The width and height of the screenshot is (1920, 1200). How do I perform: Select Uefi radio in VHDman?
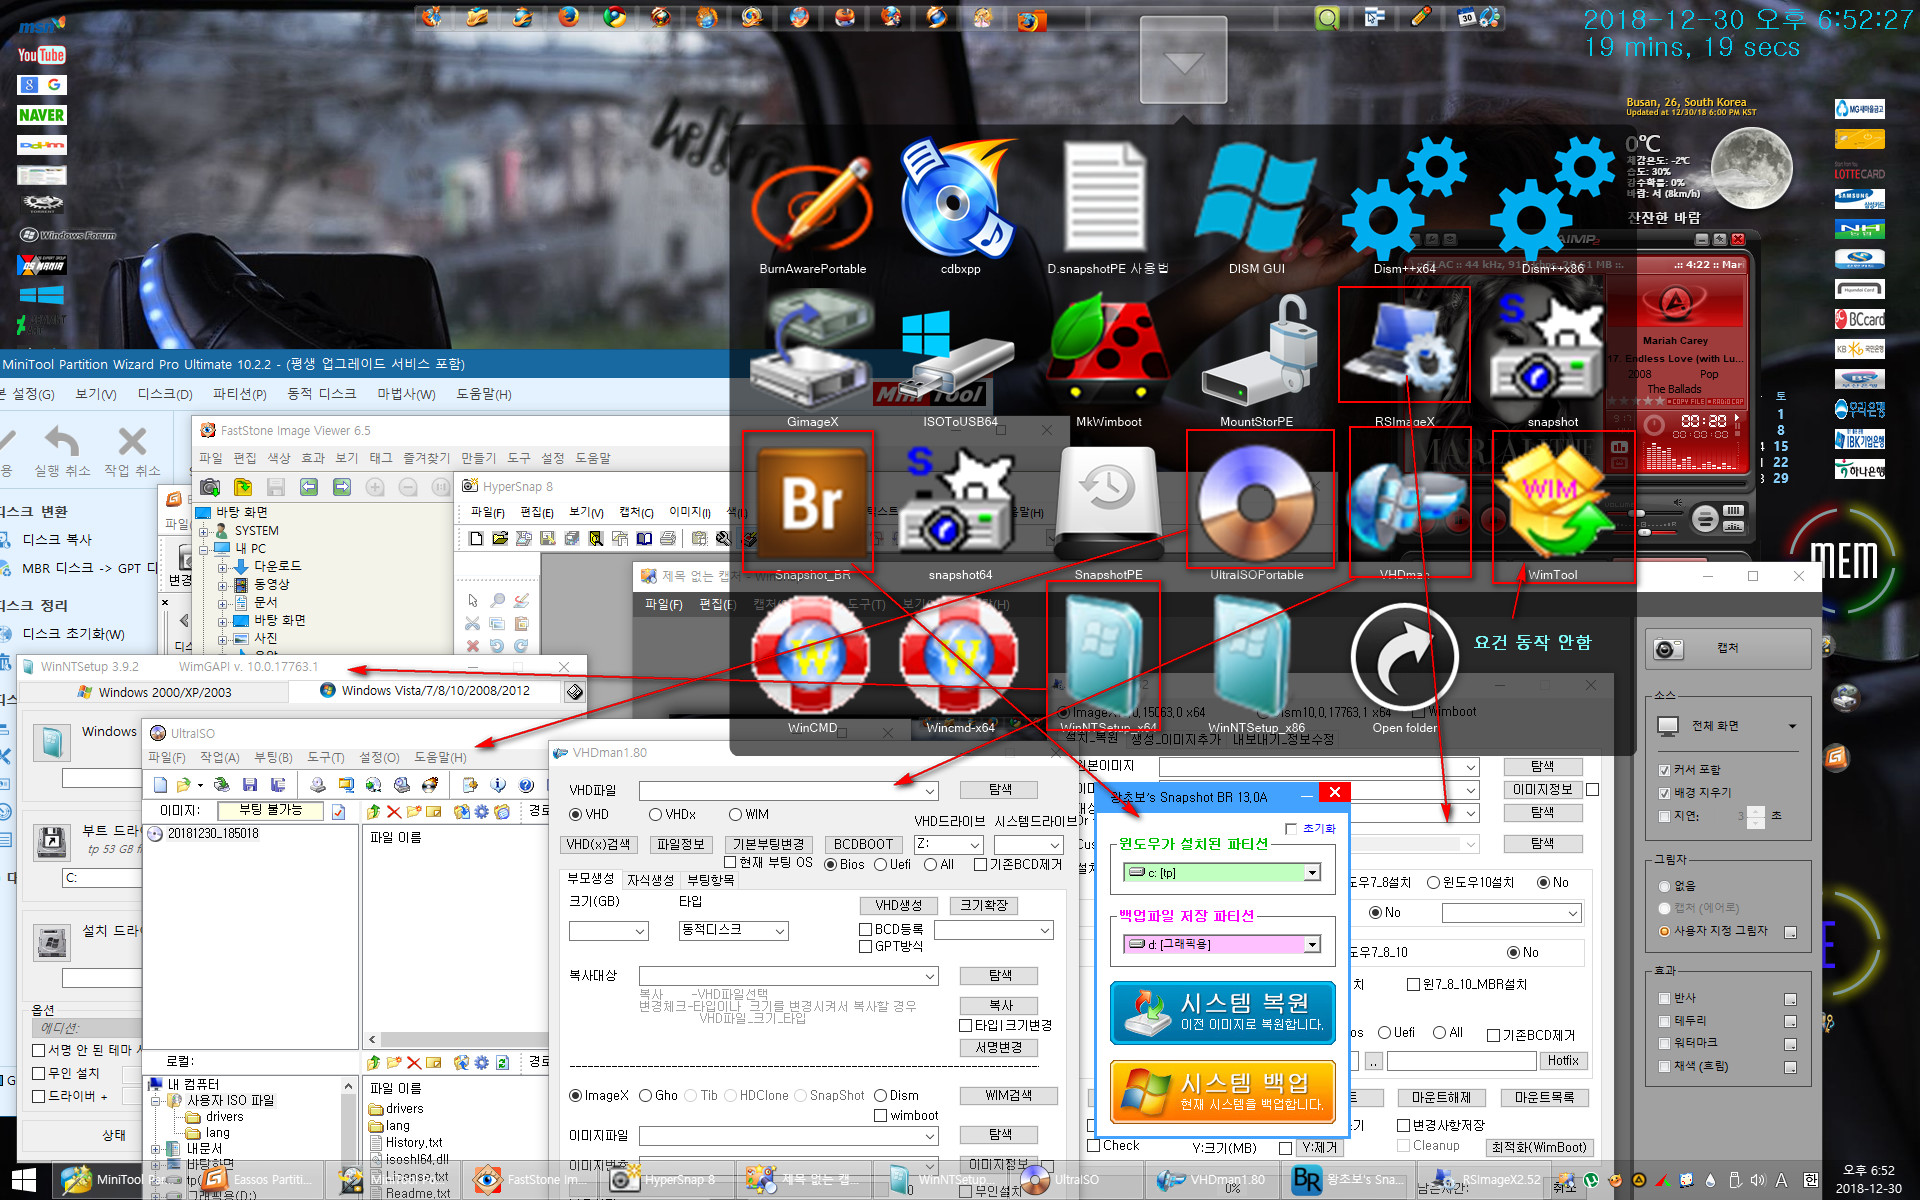pyautogui.click(x=892, y=864)
